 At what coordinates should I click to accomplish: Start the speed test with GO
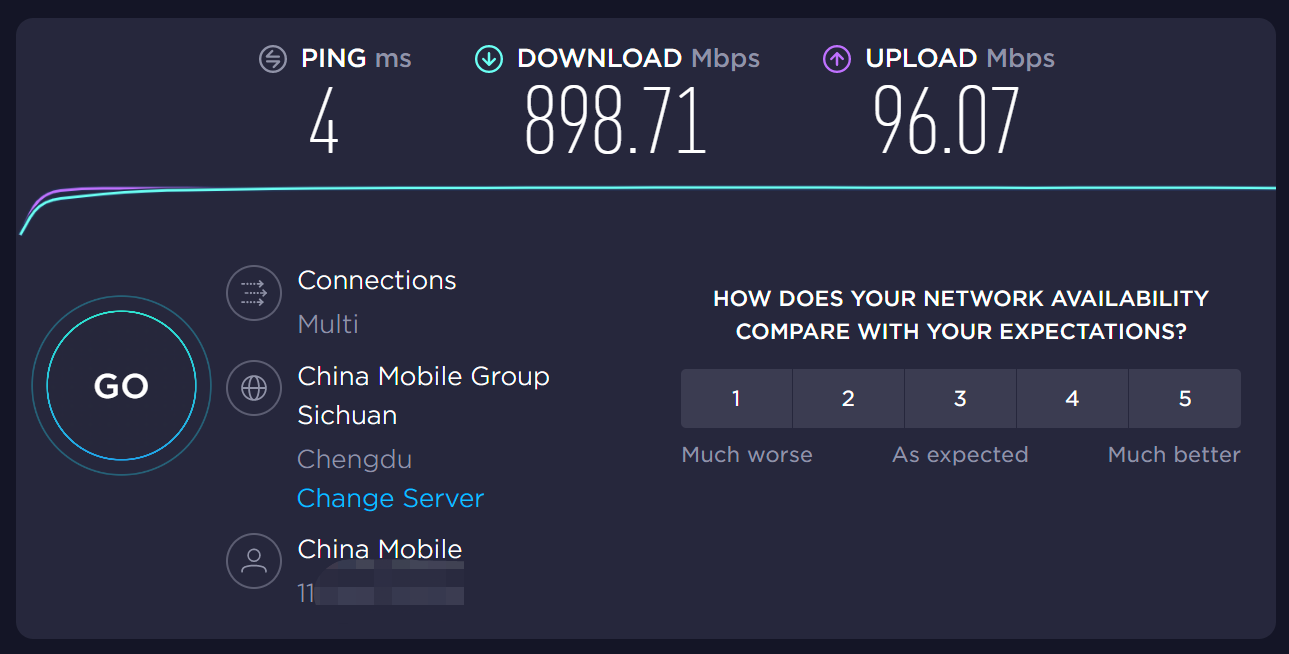click(121, 386)
